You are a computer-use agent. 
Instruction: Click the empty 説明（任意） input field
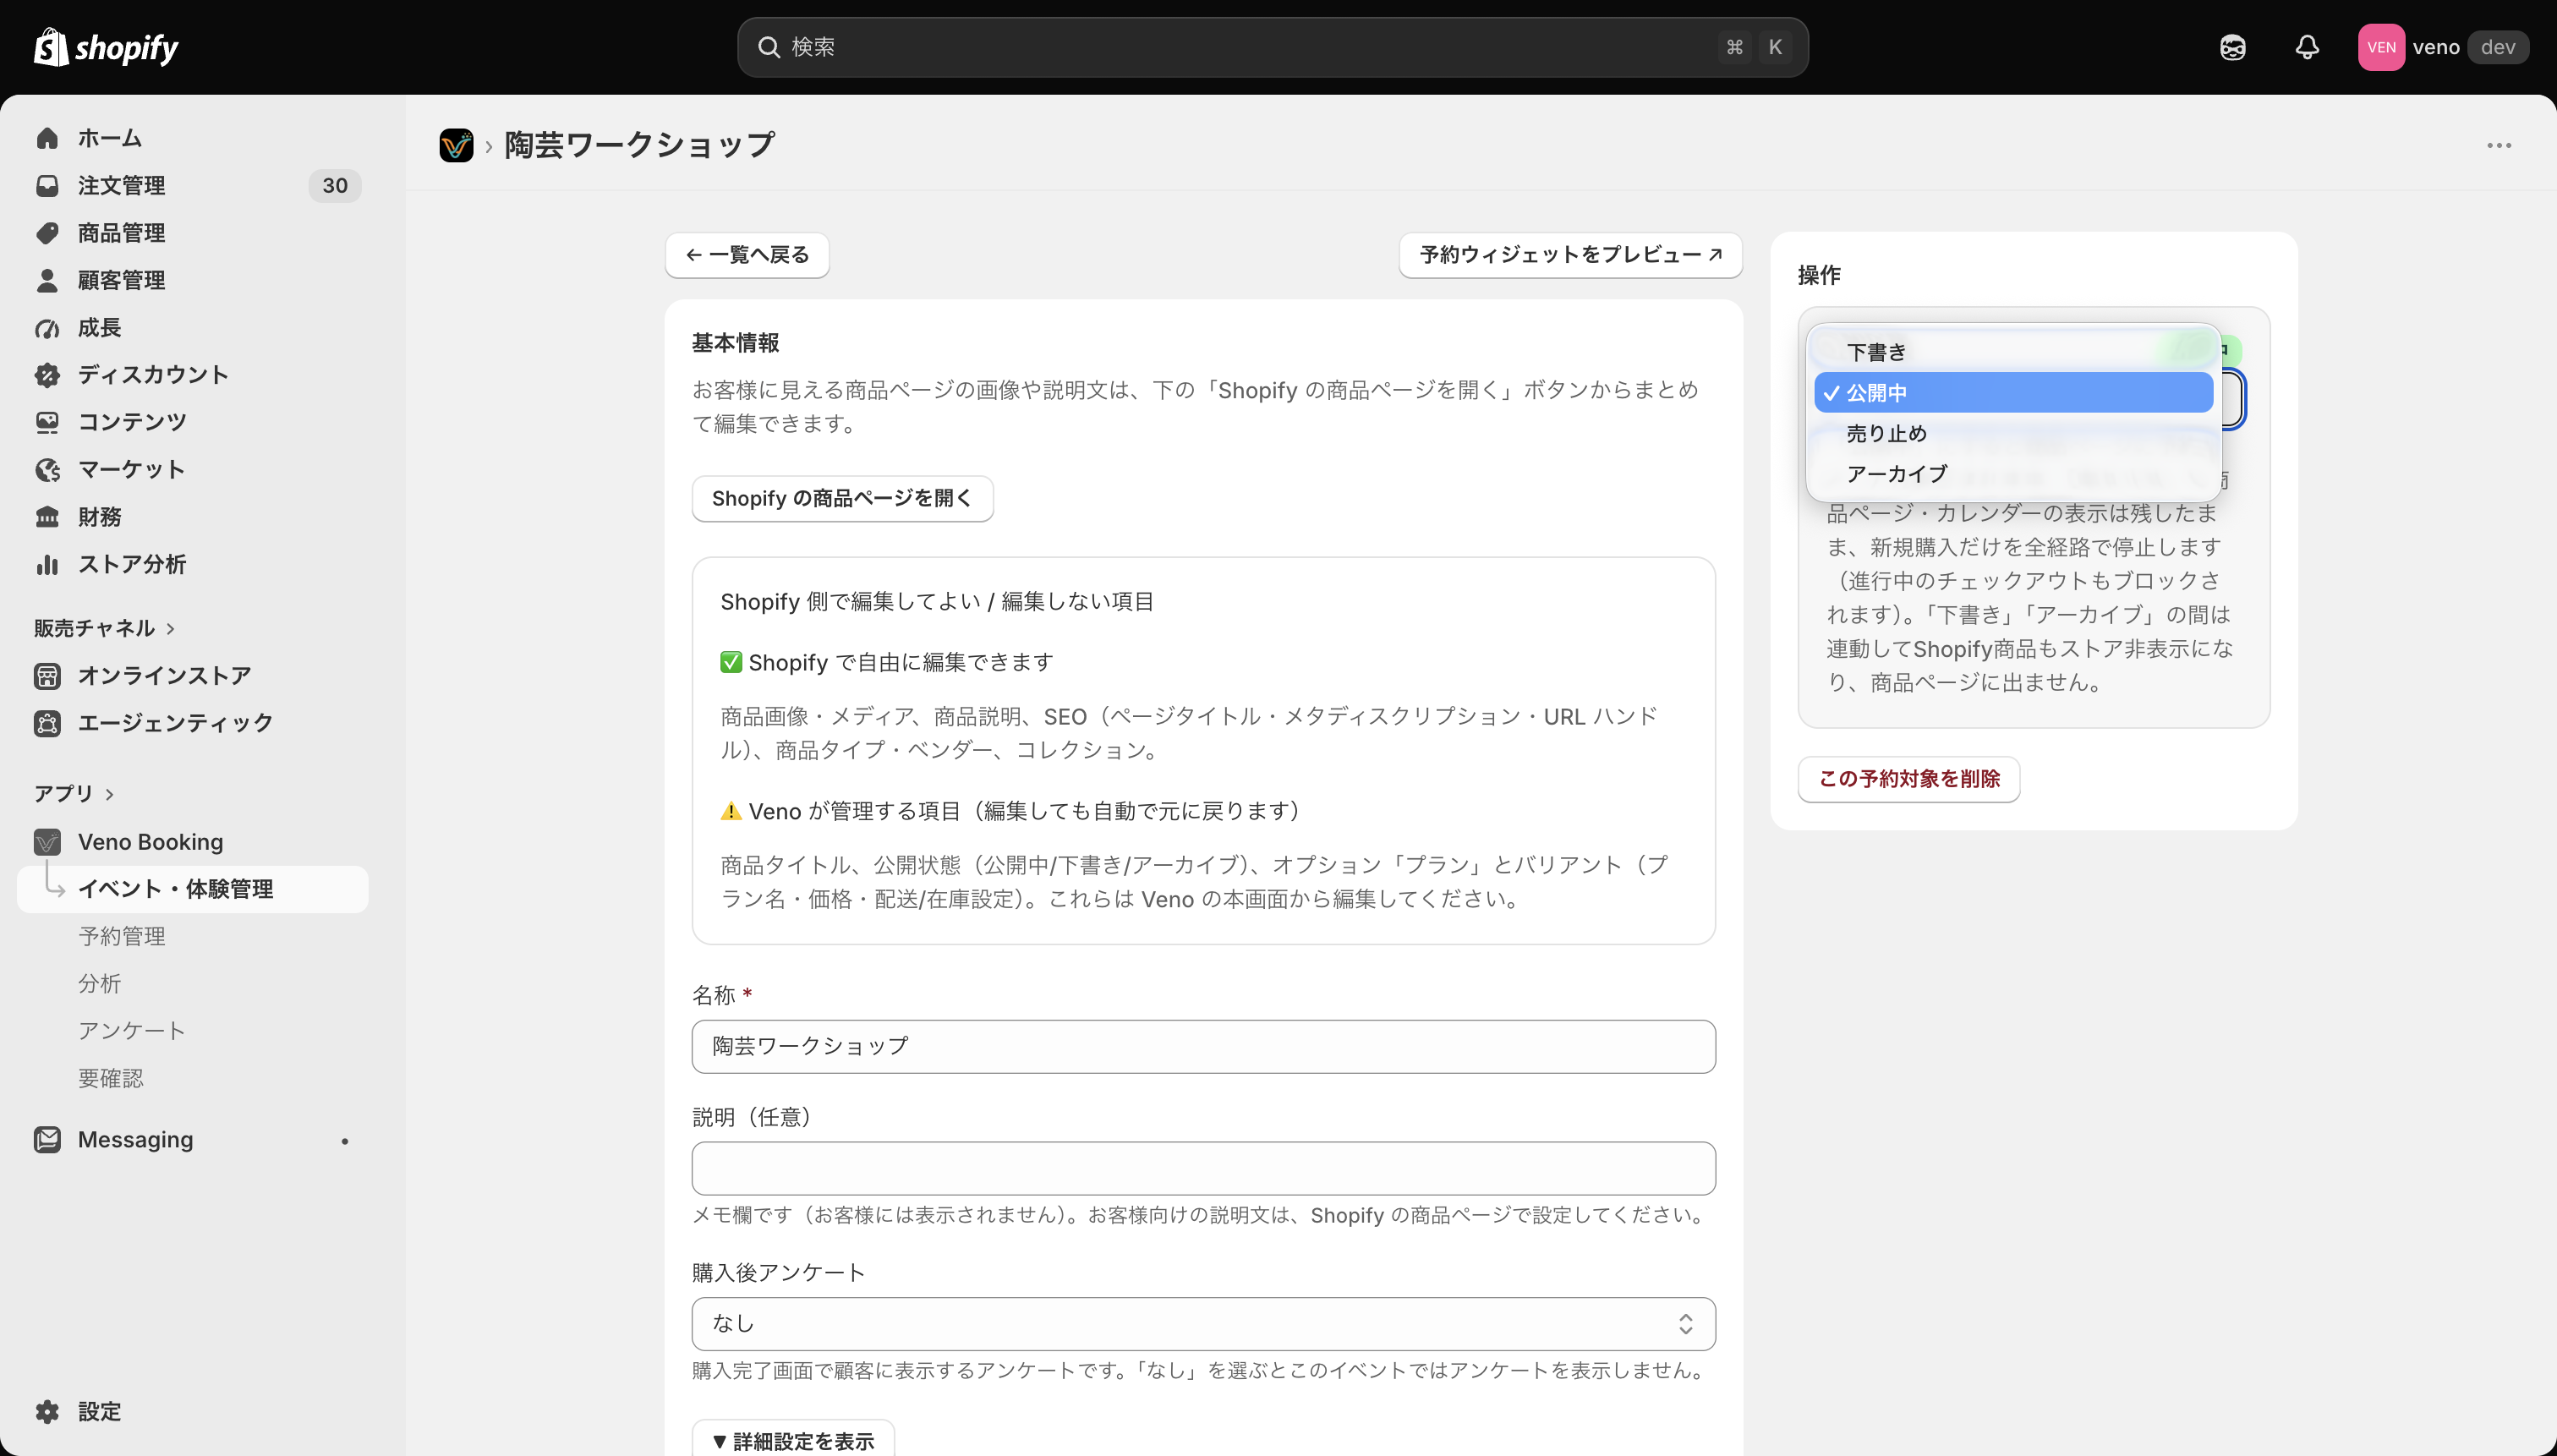click(x=1203, y=1168)
